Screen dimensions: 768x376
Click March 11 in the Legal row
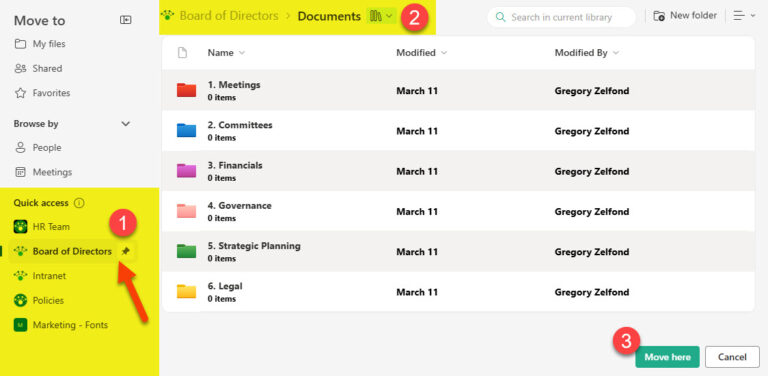pos(417,292)
